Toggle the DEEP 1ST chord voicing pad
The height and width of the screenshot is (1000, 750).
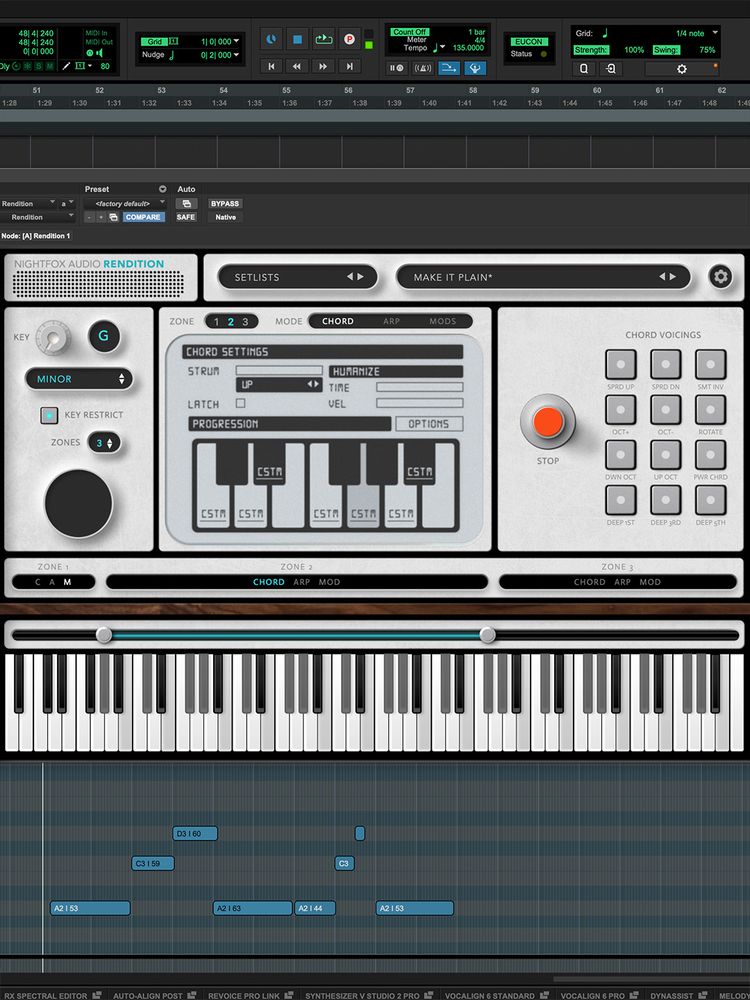(621, 500)
